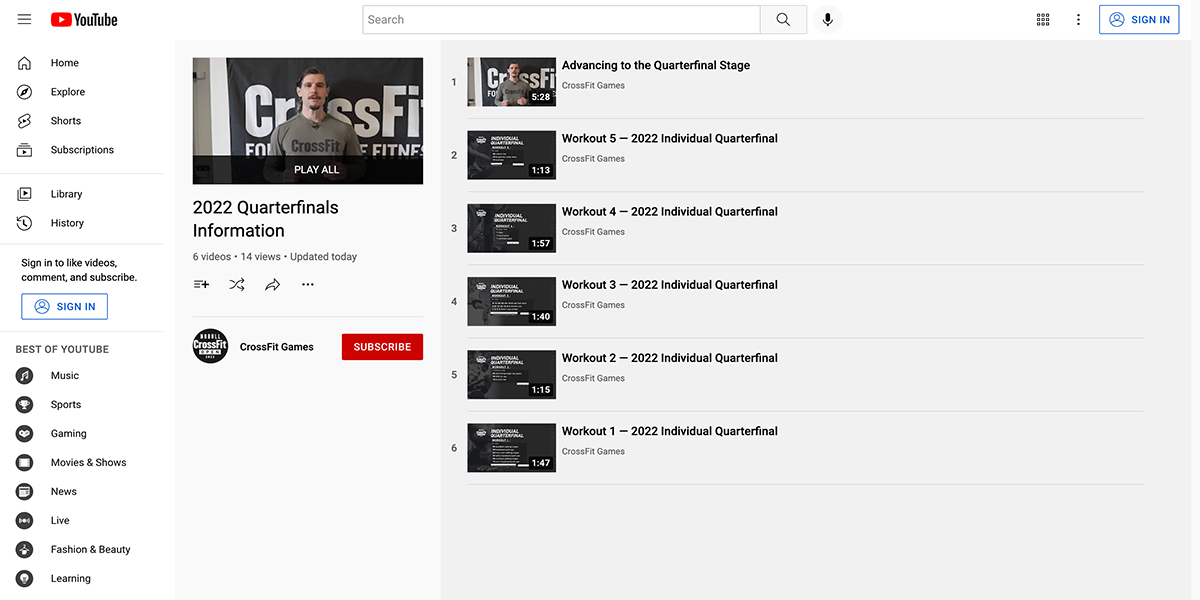Click the Learning lightbulb icon
The height and width of the screenshot is (600, 1200).
coord(25,579)
